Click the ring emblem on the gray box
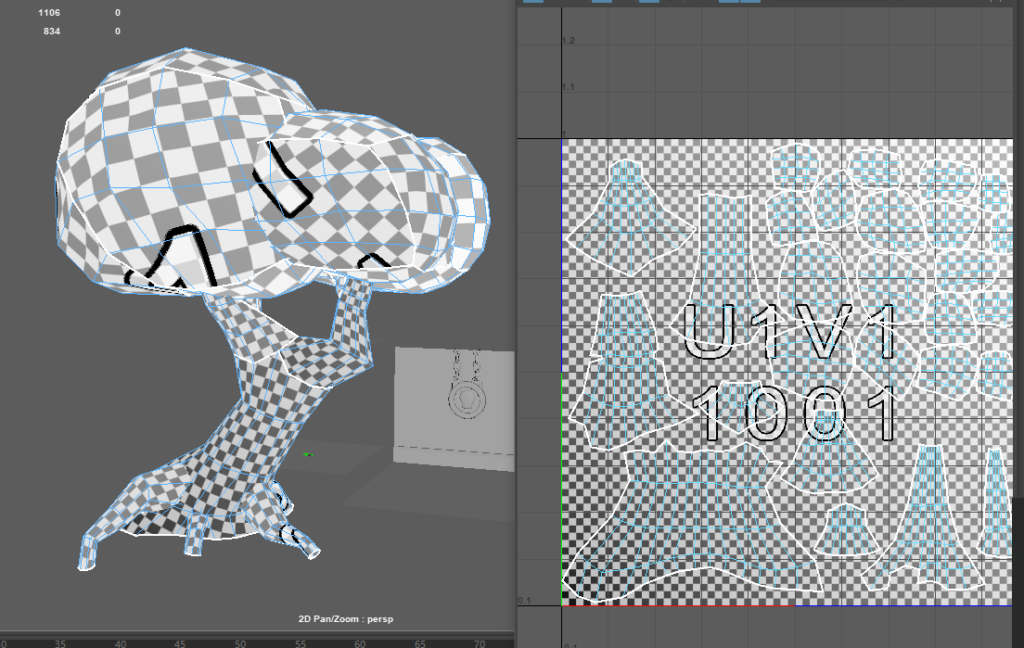 467,399
